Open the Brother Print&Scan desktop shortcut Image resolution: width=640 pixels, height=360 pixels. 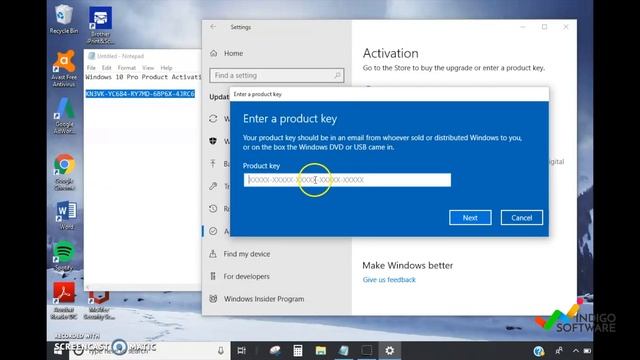click(x=100, y=25)
